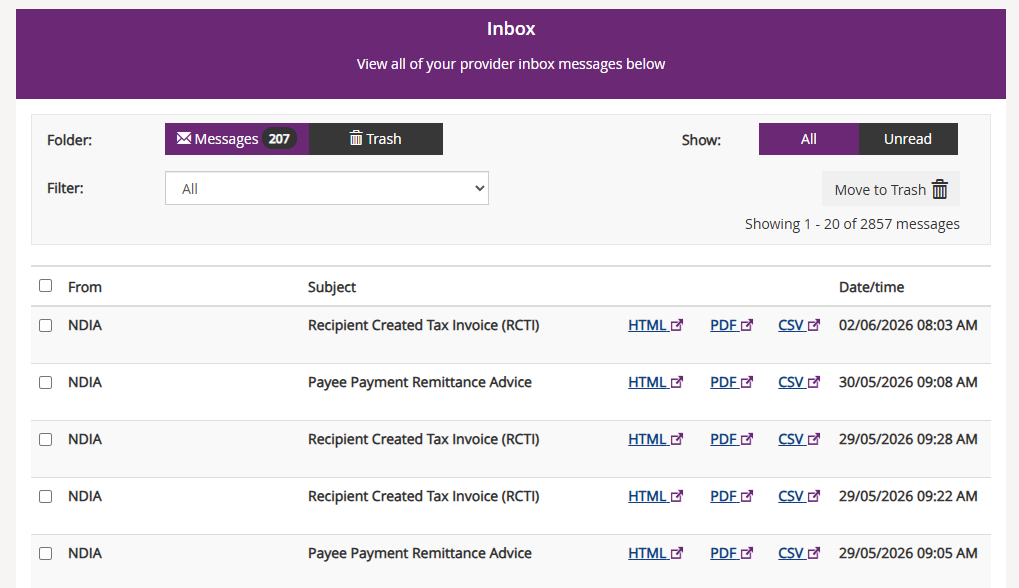
Task: Switch to the Trash folder
Action: point(376,139)
